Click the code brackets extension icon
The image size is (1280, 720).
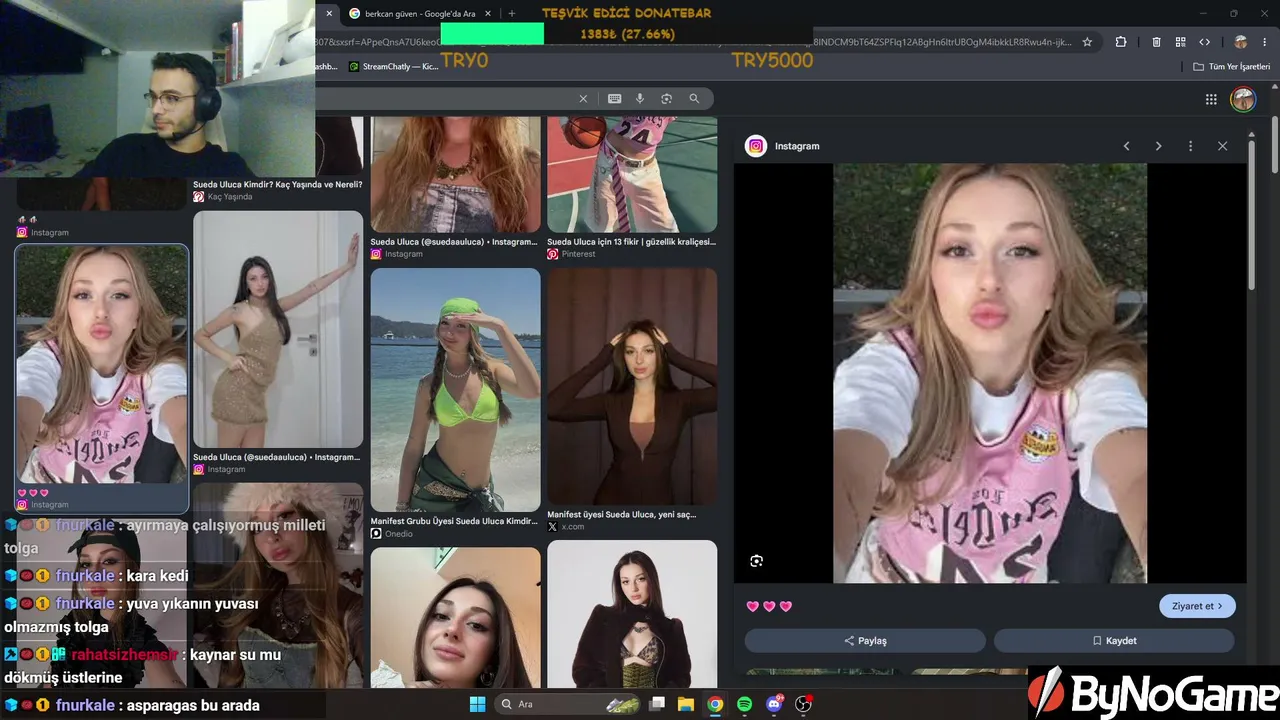coord(1205,42)
